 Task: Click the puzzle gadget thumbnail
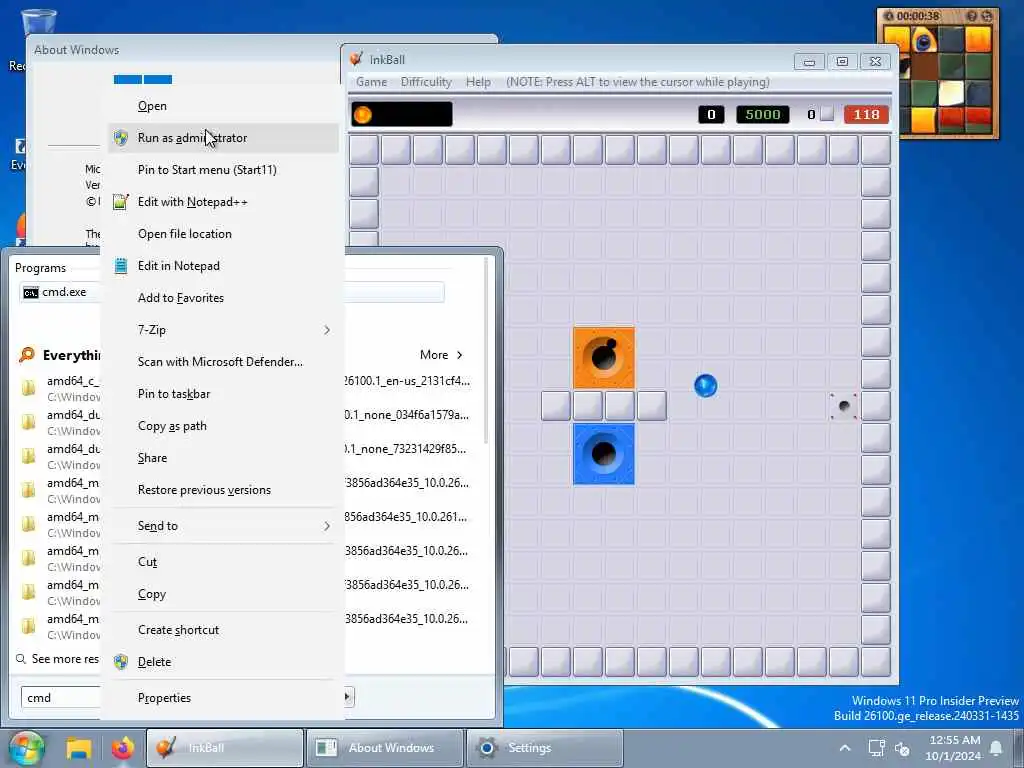click(938, 73)
